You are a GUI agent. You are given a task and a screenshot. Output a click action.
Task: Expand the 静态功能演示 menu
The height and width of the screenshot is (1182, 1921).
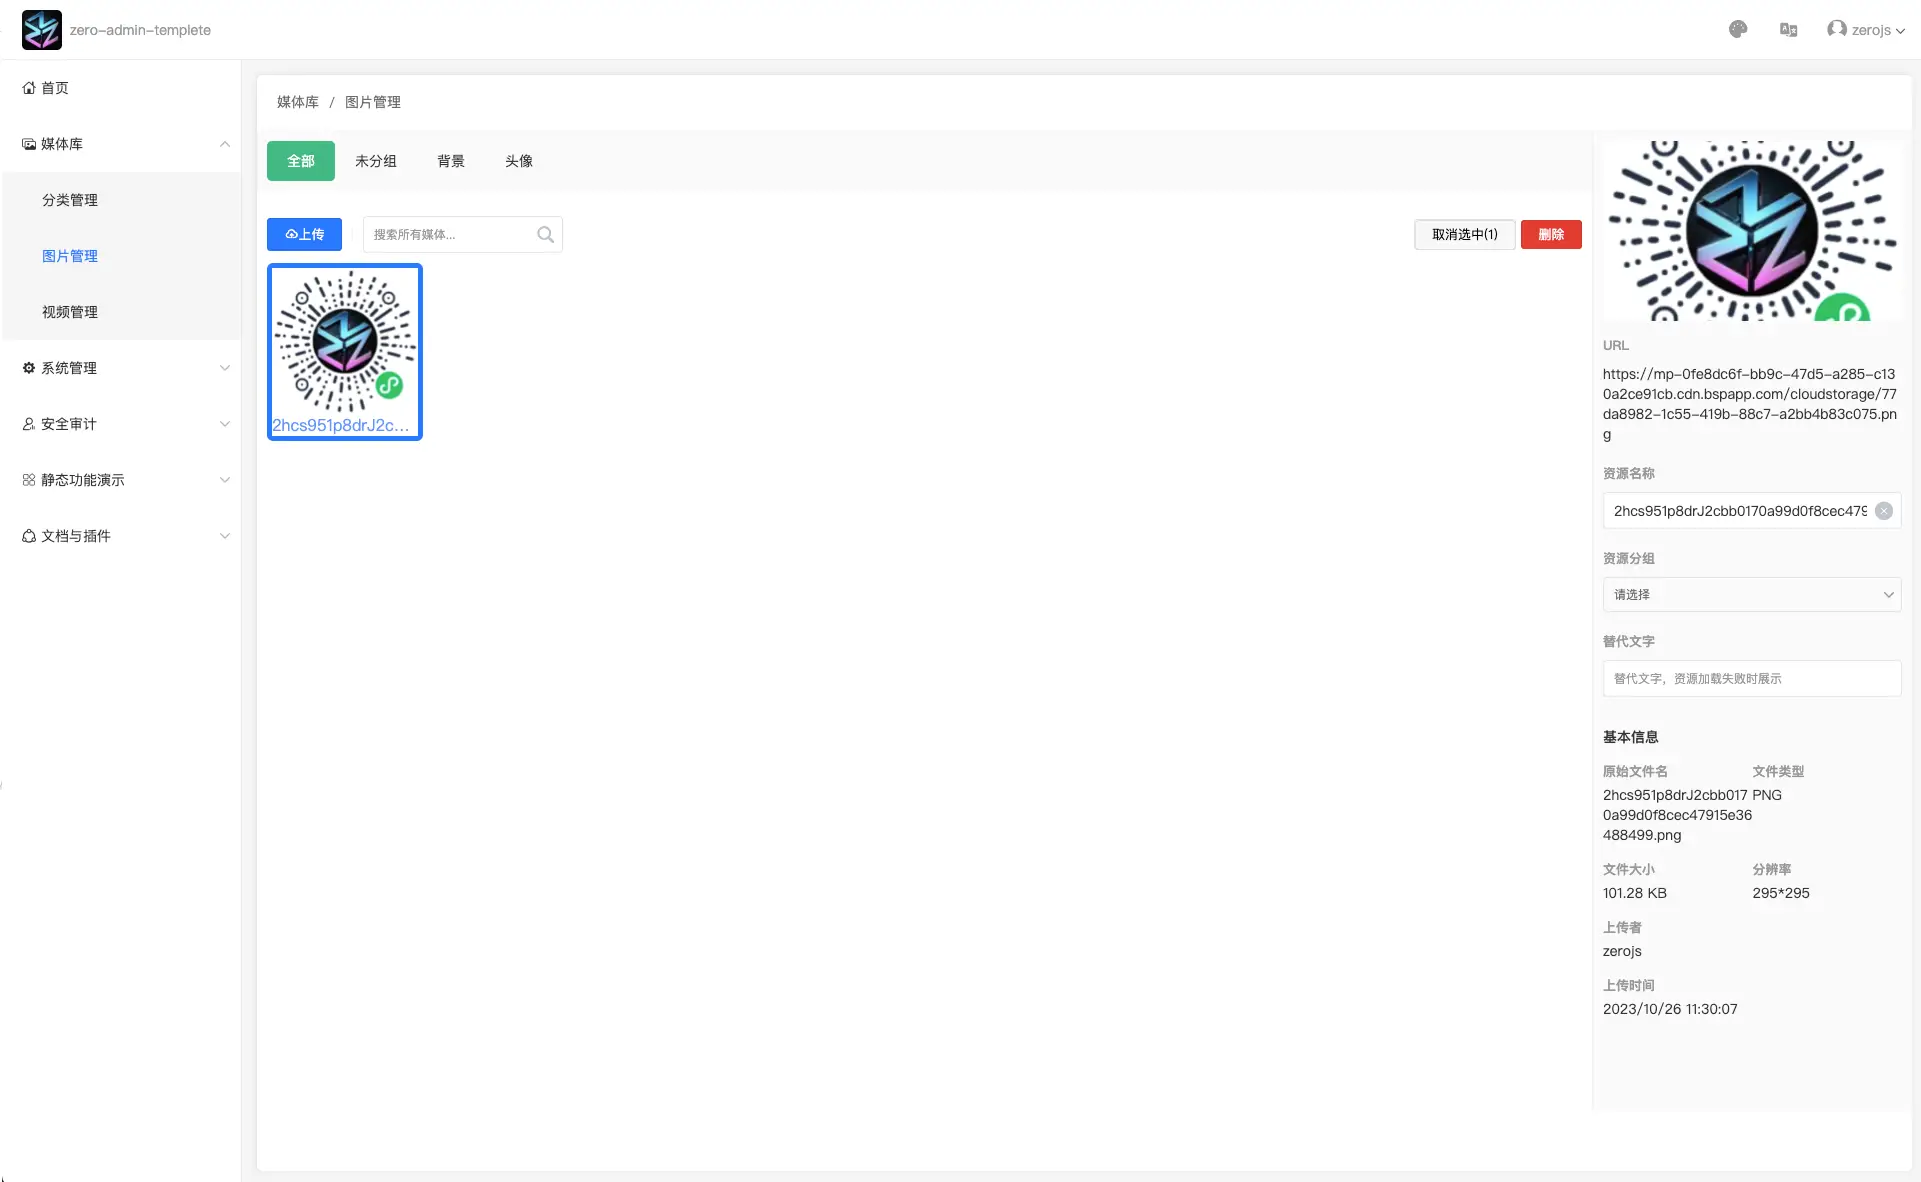(120, 480)
